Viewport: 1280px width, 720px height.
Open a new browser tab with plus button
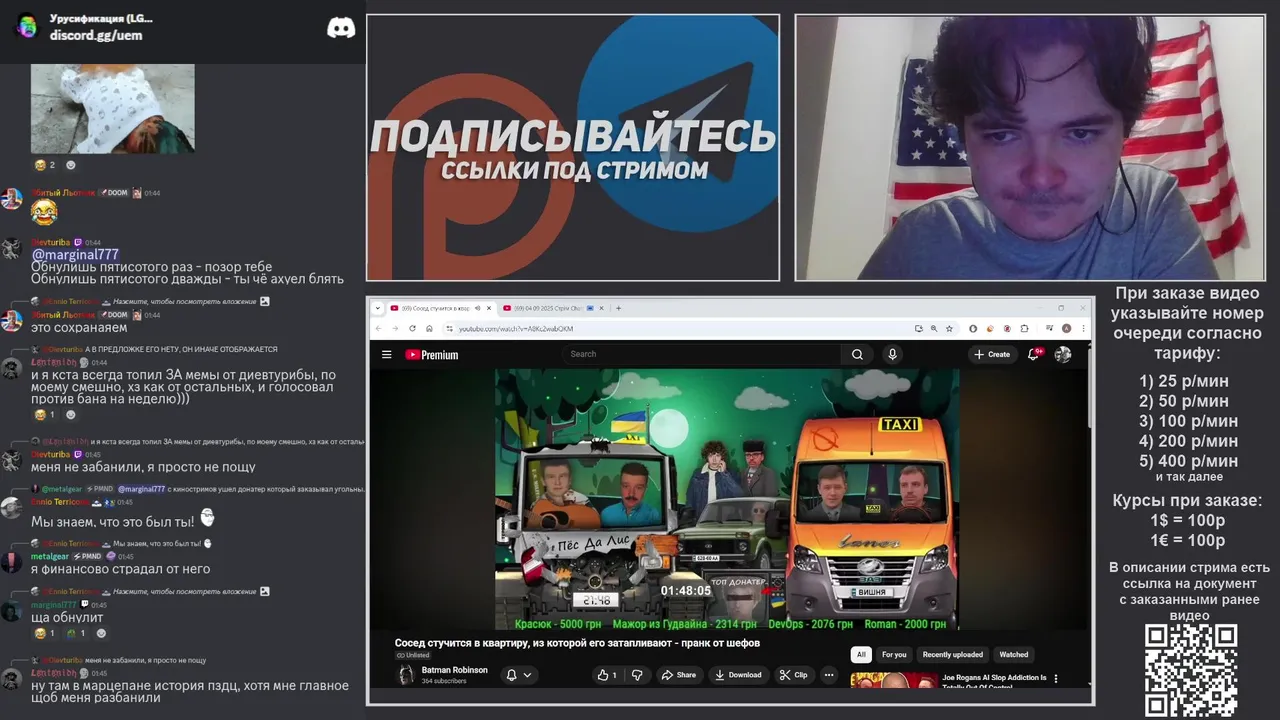[x=618, y=308]
